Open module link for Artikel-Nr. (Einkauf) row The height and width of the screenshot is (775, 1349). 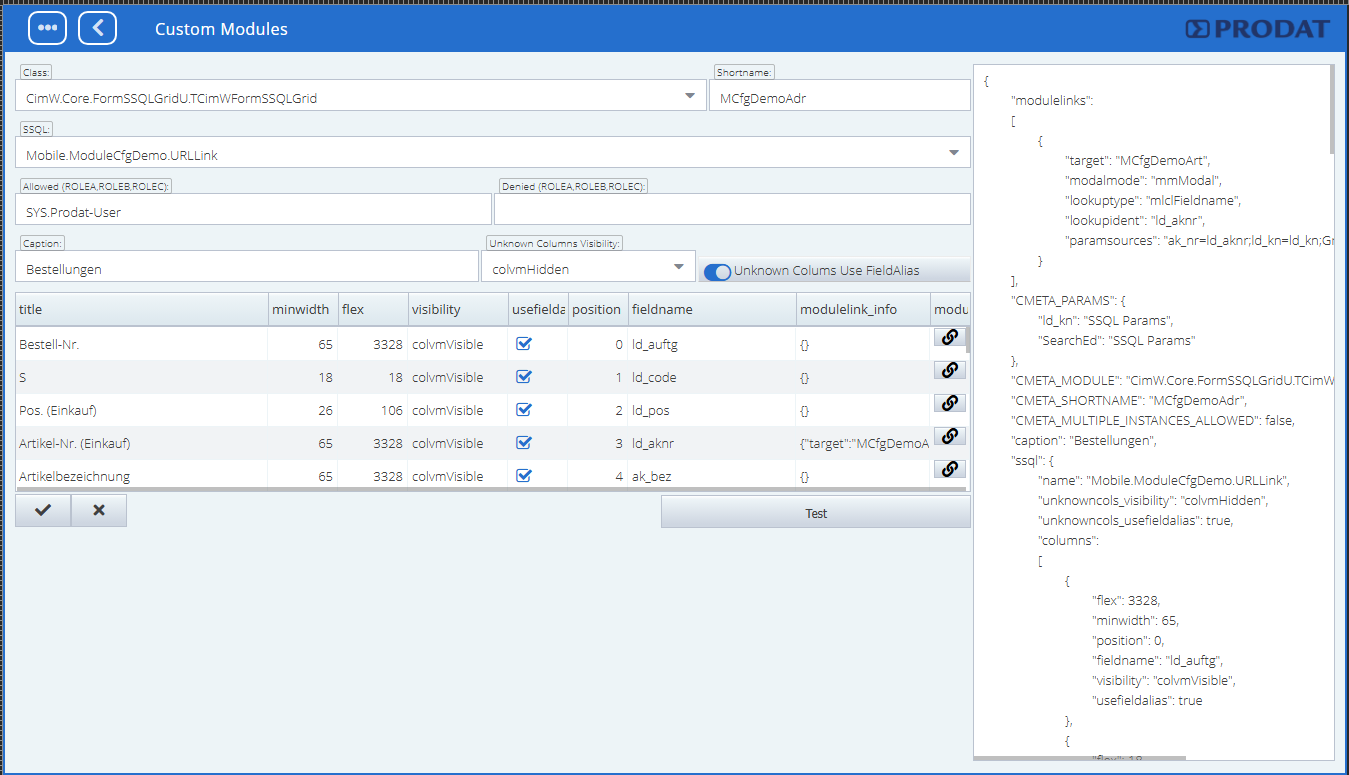pos(949,436)
